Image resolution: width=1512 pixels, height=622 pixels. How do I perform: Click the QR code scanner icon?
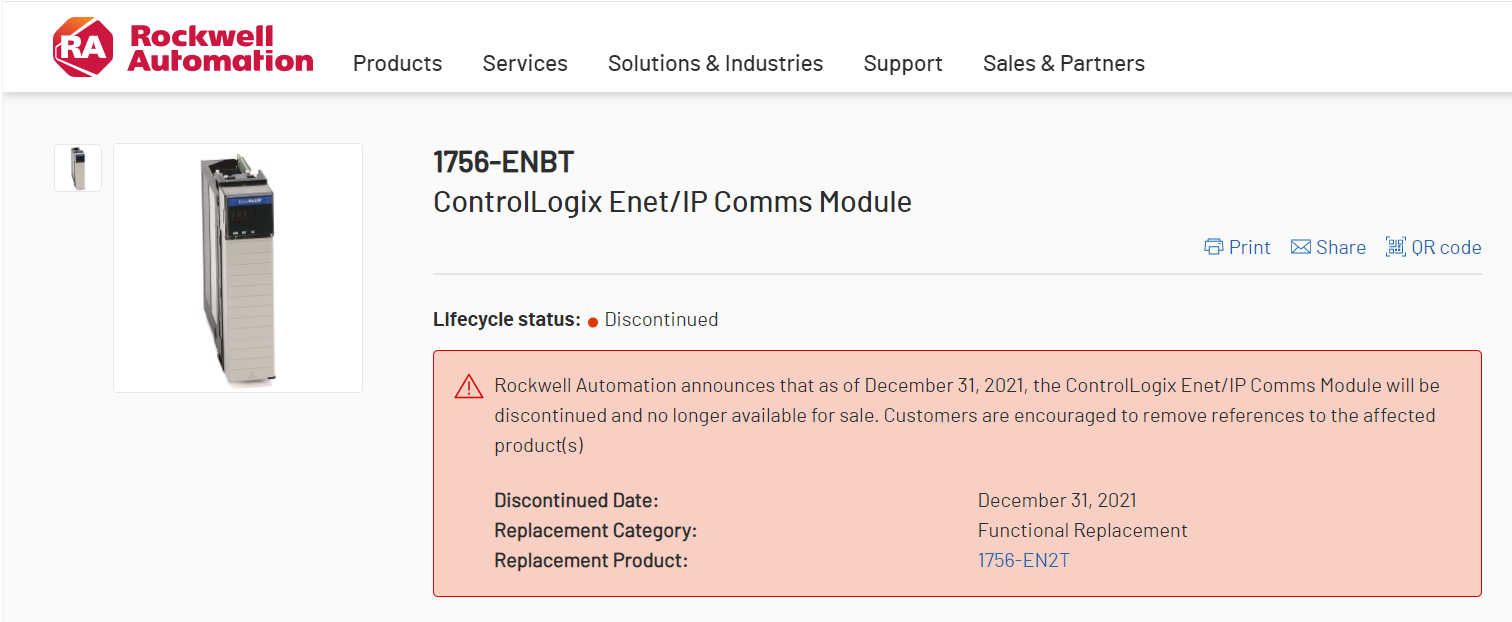[x=1395, y=247]
